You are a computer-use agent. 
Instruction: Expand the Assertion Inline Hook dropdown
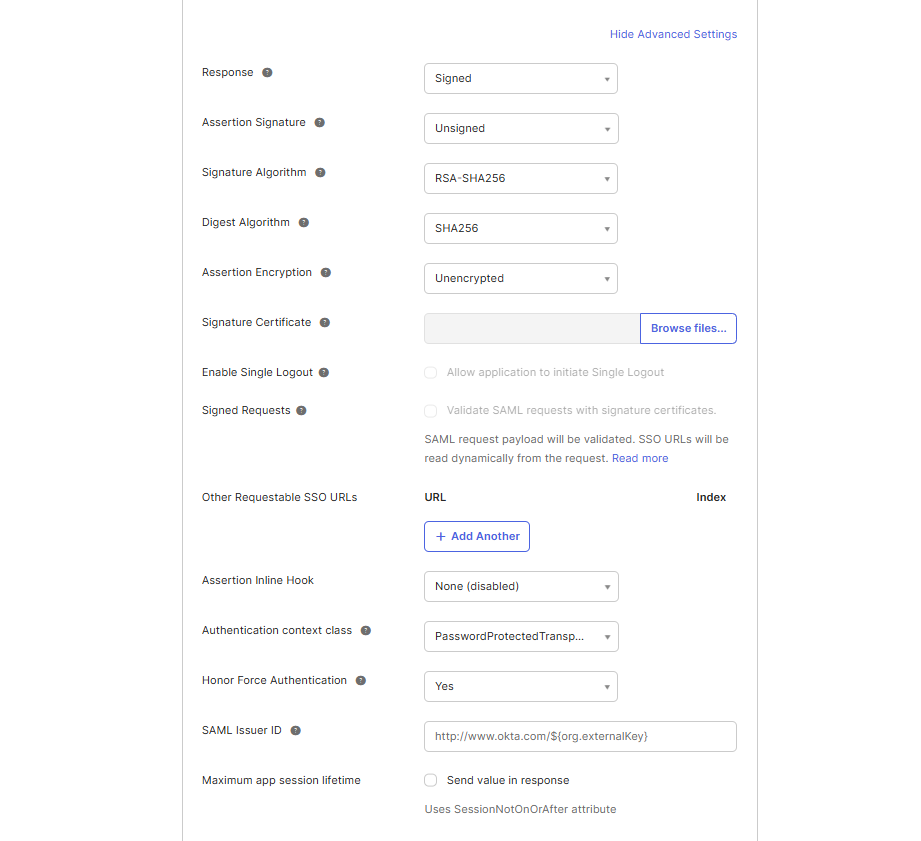coord(521,587)
